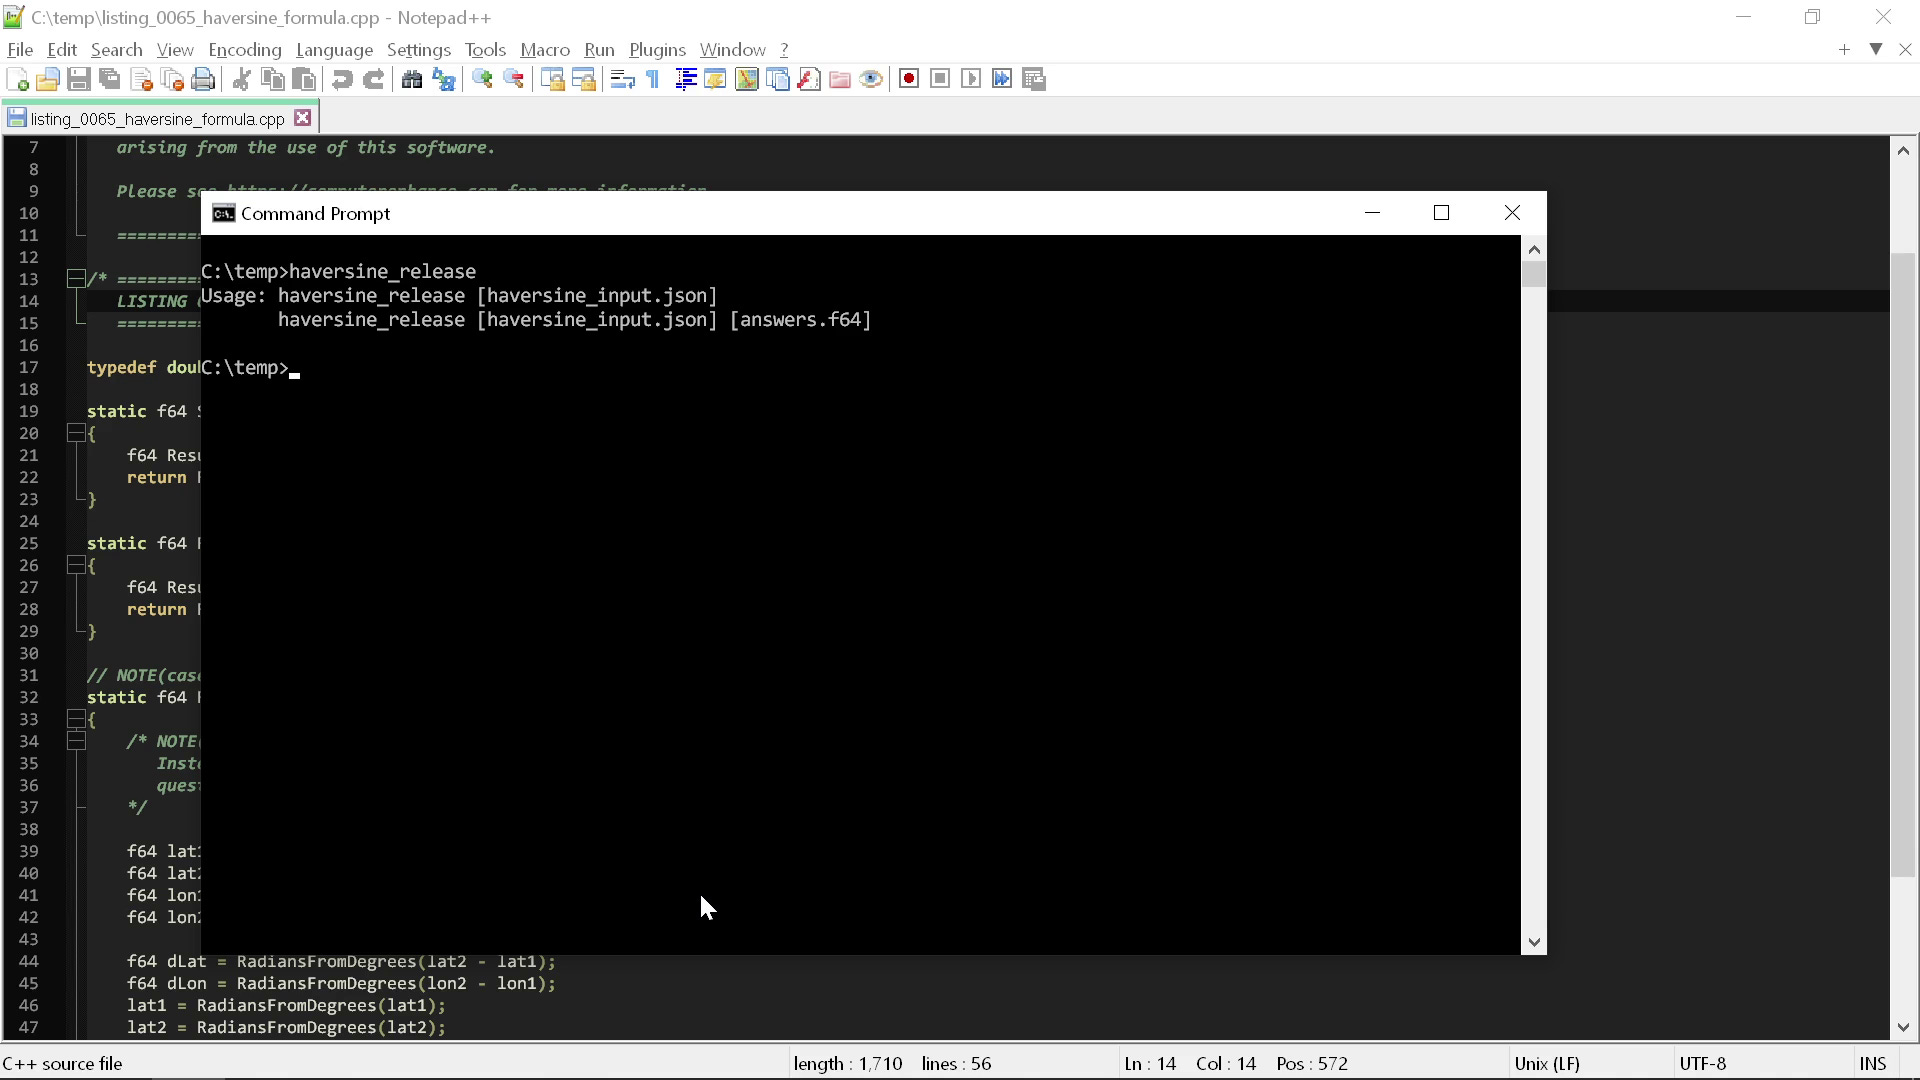Undo the last edit
This screenshot has height=1080, width=1920.
[x=341, y=79]
